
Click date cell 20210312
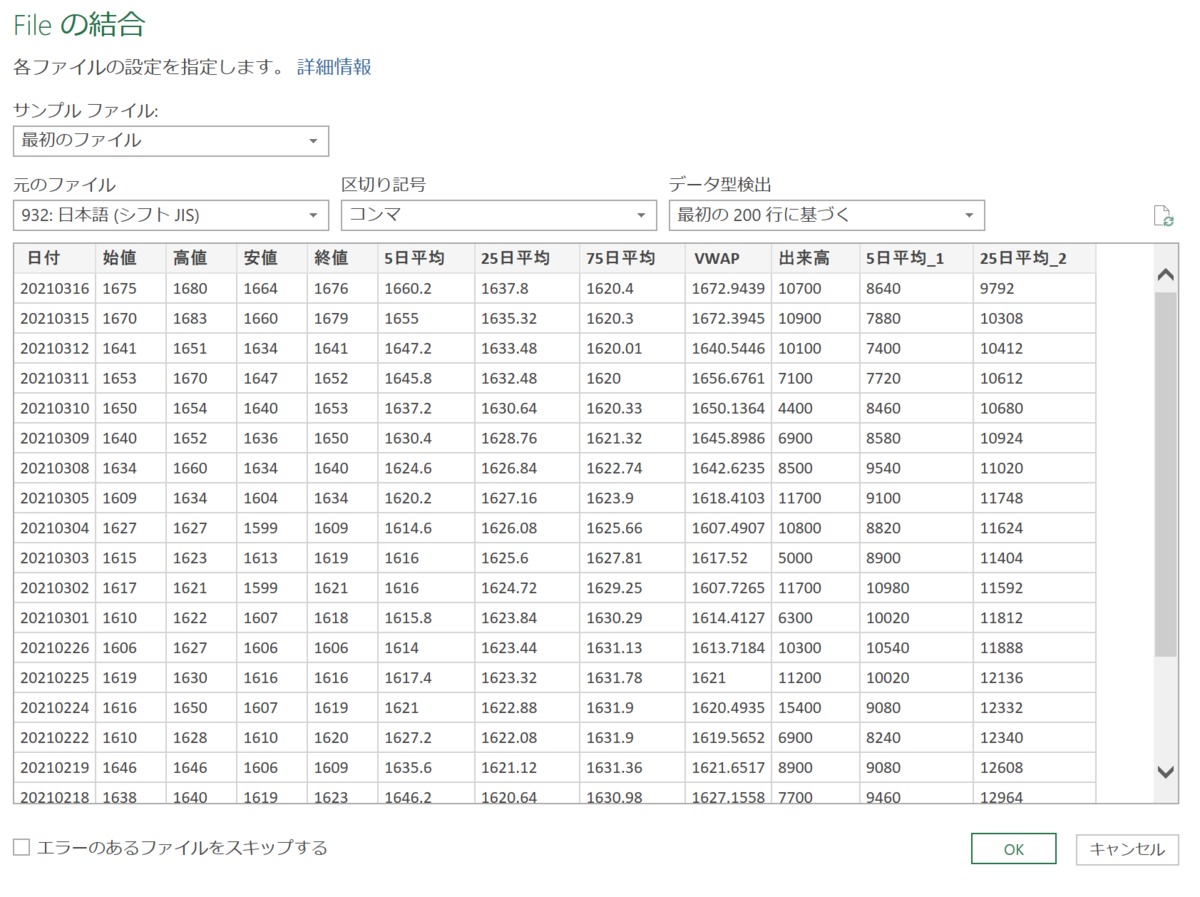pos(55,348)
